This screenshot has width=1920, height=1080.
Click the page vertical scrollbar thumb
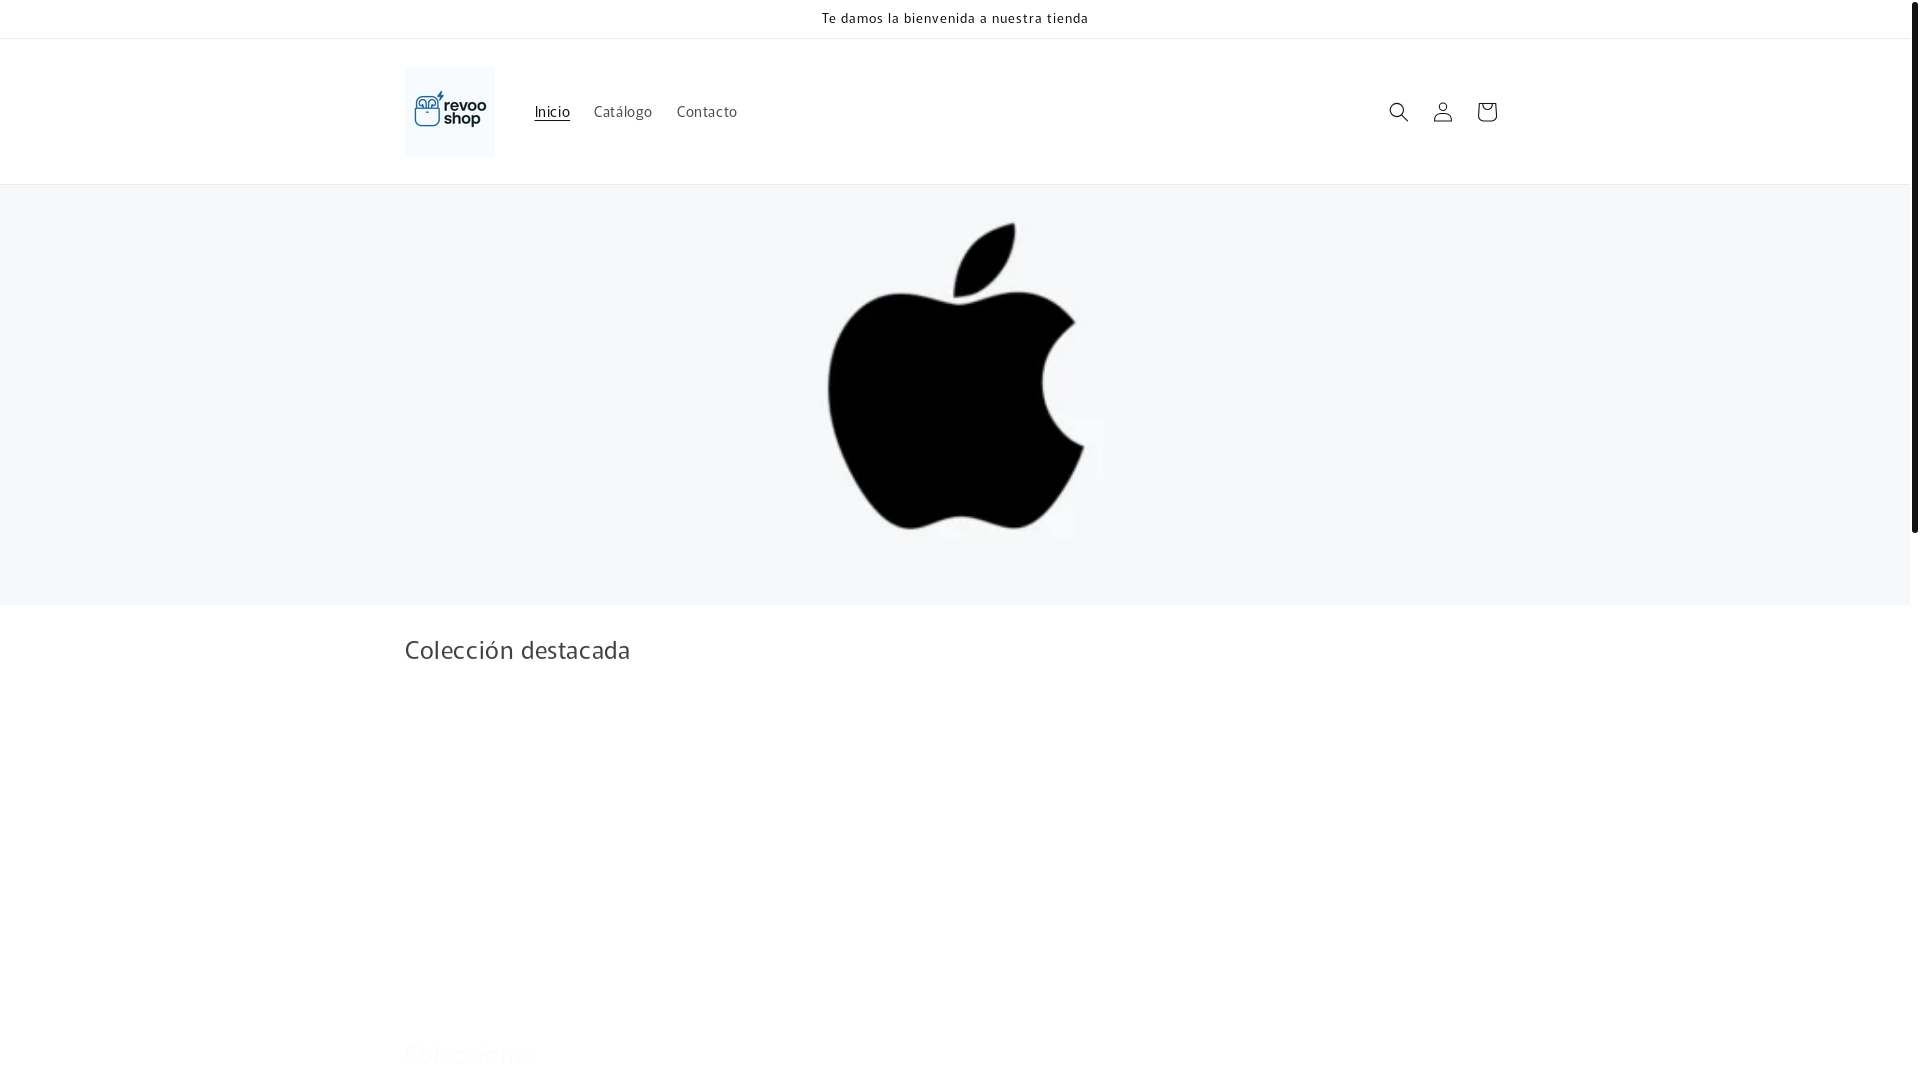(x=1915, y=267)
